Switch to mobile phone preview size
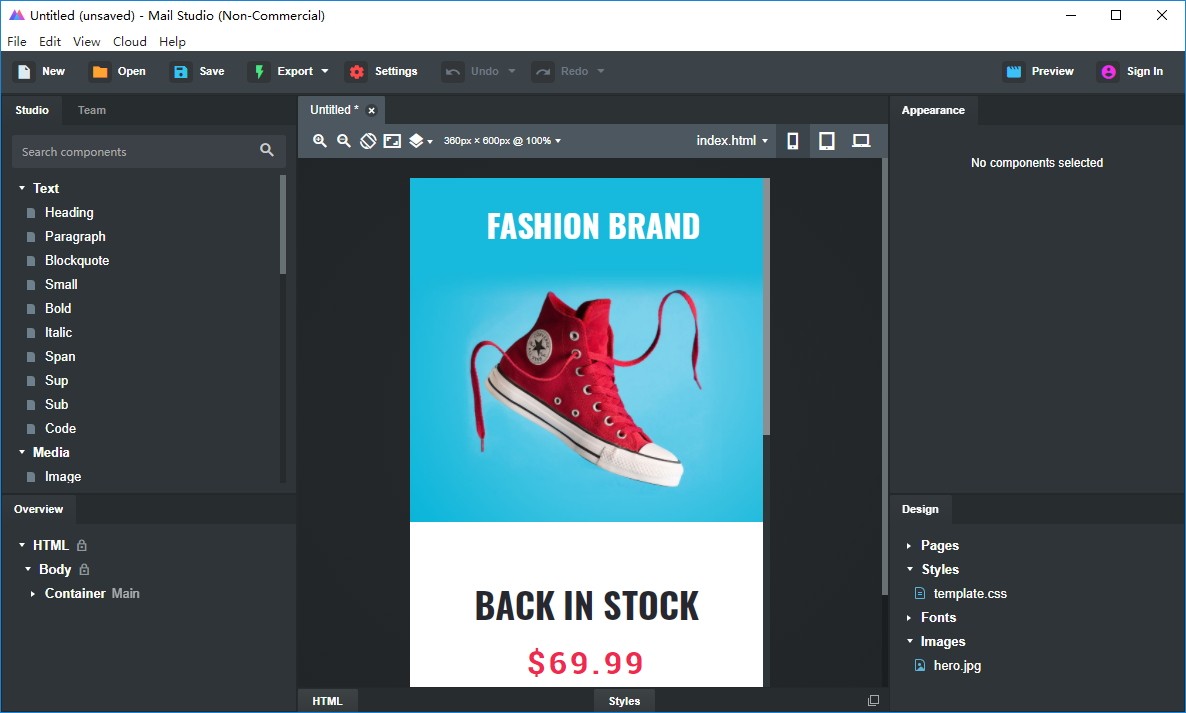 (x=792, y=141)
